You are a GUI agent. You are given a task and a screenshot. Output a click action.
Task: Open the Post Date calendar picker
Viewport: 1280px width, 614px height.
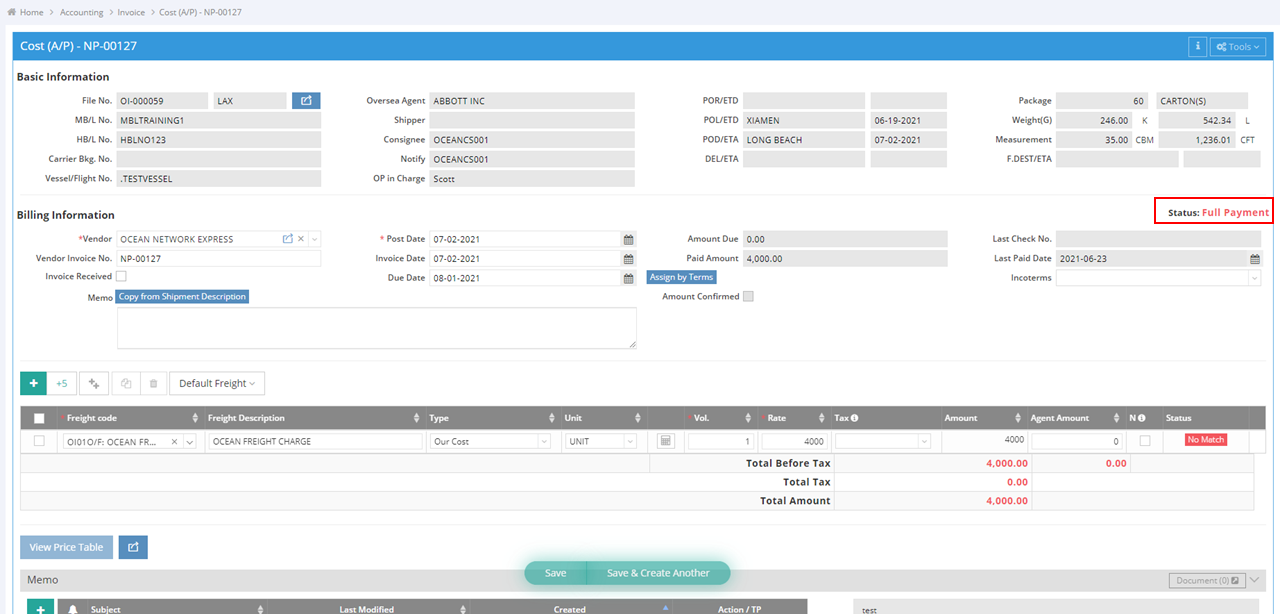pyautogui.click(x=628, y=240)
